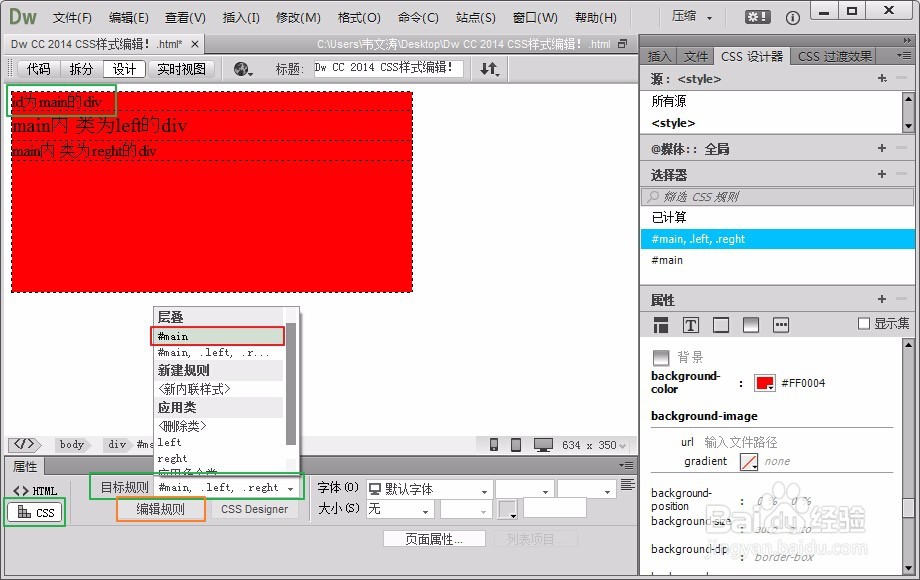This screenshot has height=580, width=920.
Task: Select the Custom (more) category icon
Action: tap(780, 325)
